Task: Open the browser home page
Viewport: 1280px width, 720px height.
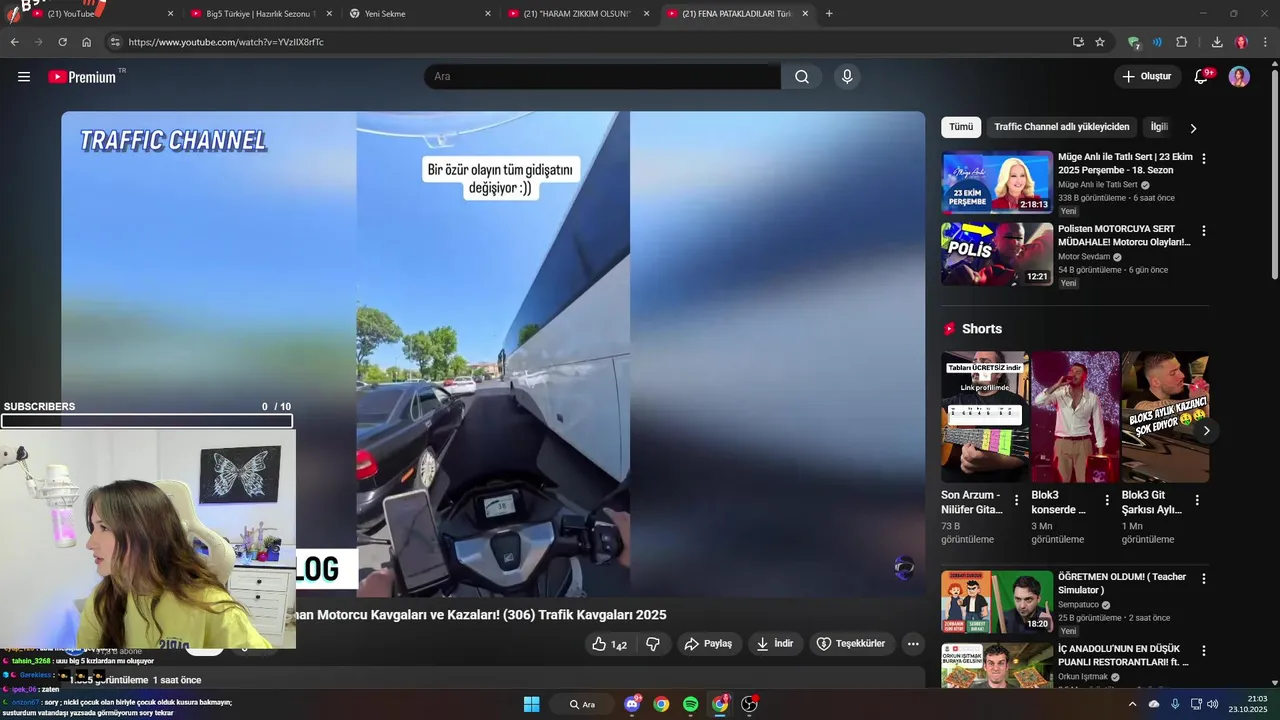Action: point(87,42)
